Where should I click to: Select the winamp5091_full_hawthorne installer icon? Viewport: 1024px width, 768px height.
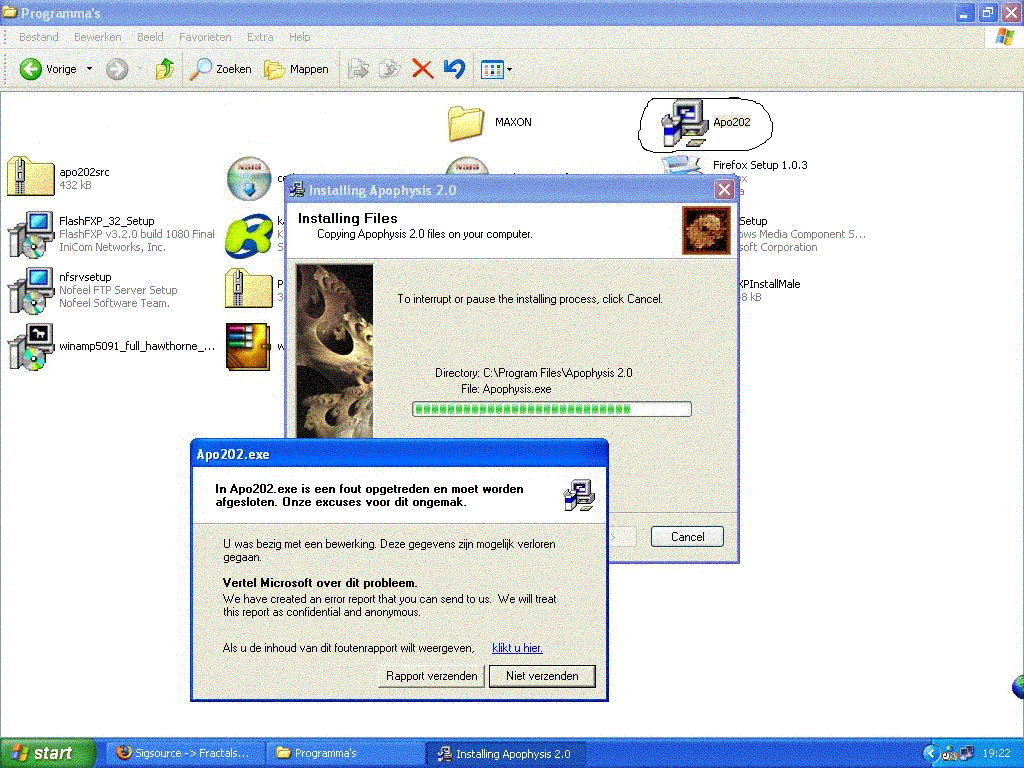[x=30, y=347]
